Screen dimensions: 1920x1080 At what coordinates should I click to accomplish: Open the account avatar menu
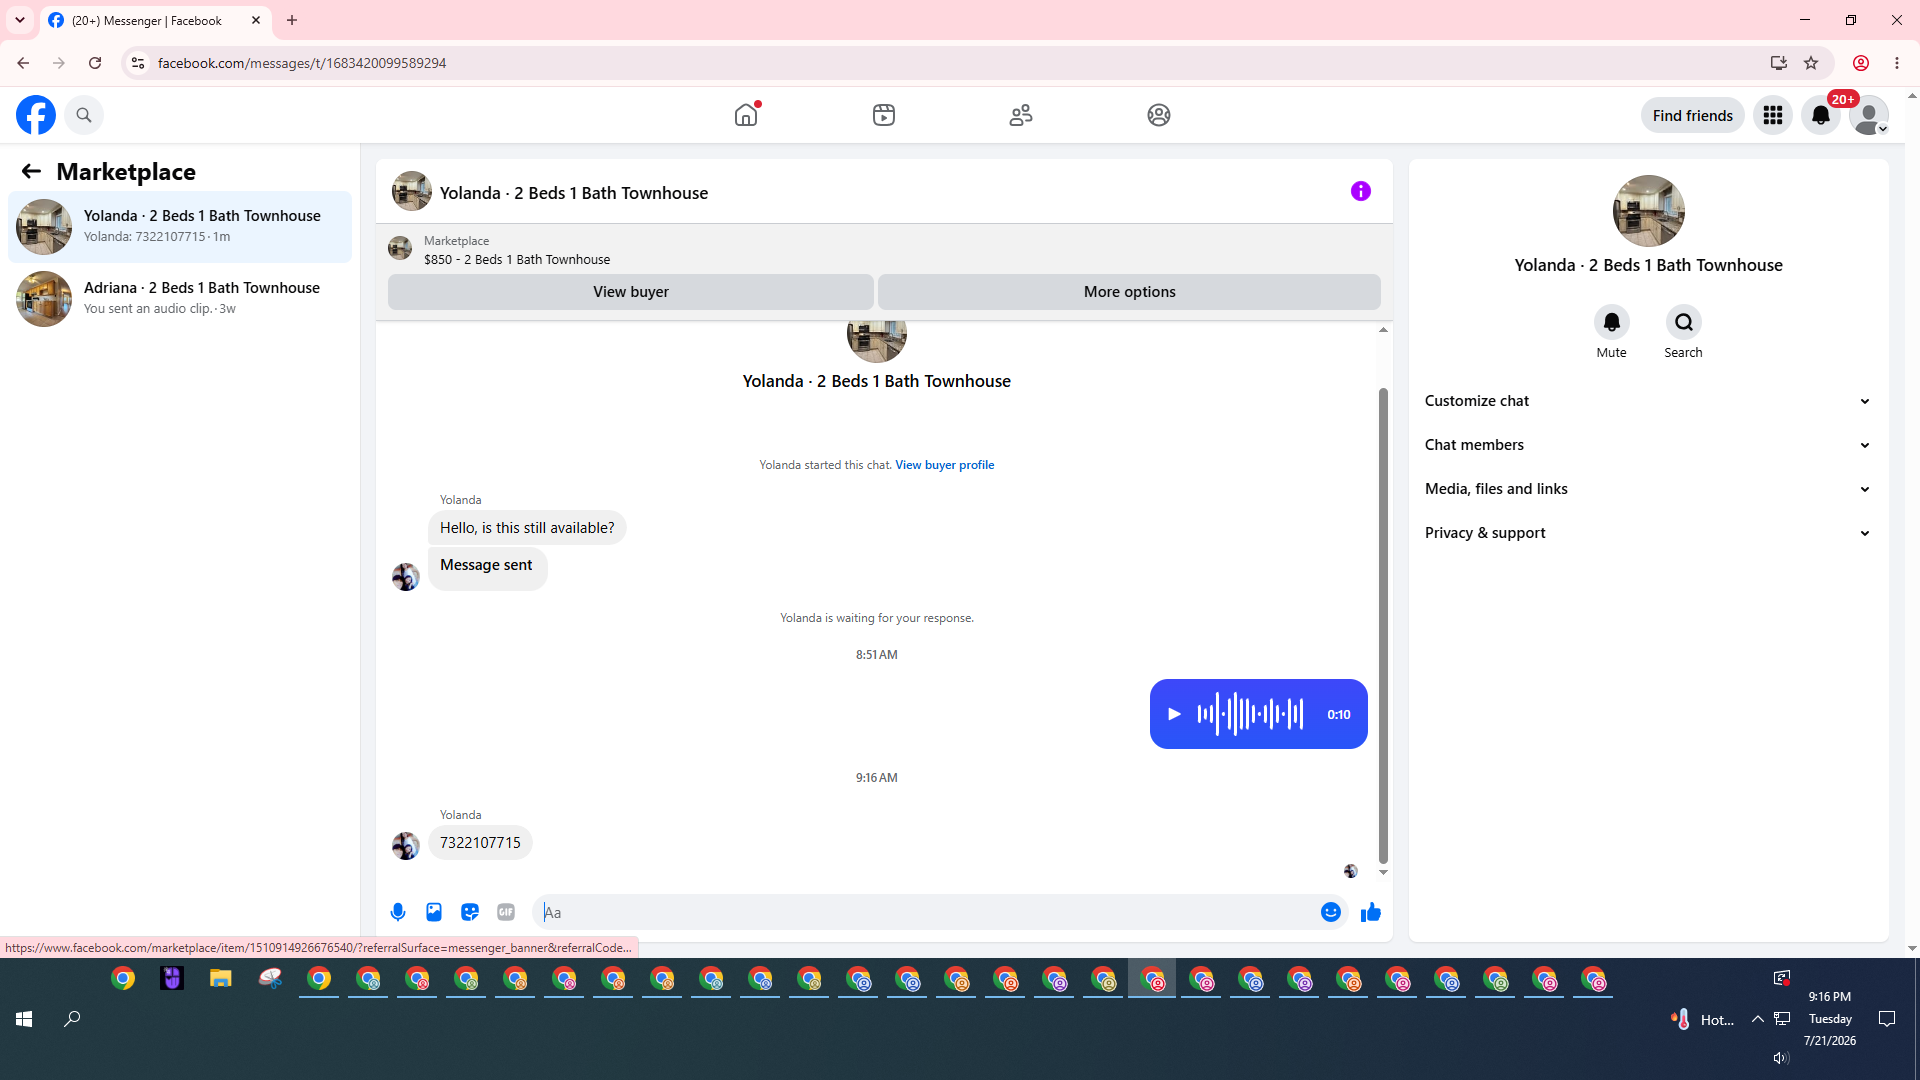(1869, 115)
